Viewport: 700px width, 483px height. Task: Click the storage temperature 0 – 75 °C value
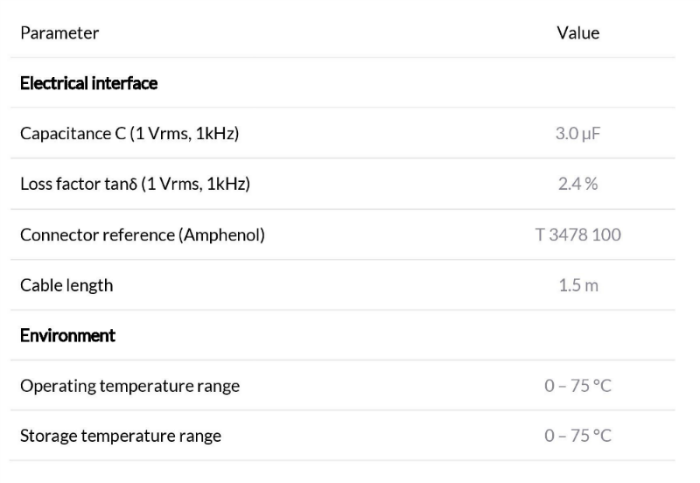tap(578, 436)
